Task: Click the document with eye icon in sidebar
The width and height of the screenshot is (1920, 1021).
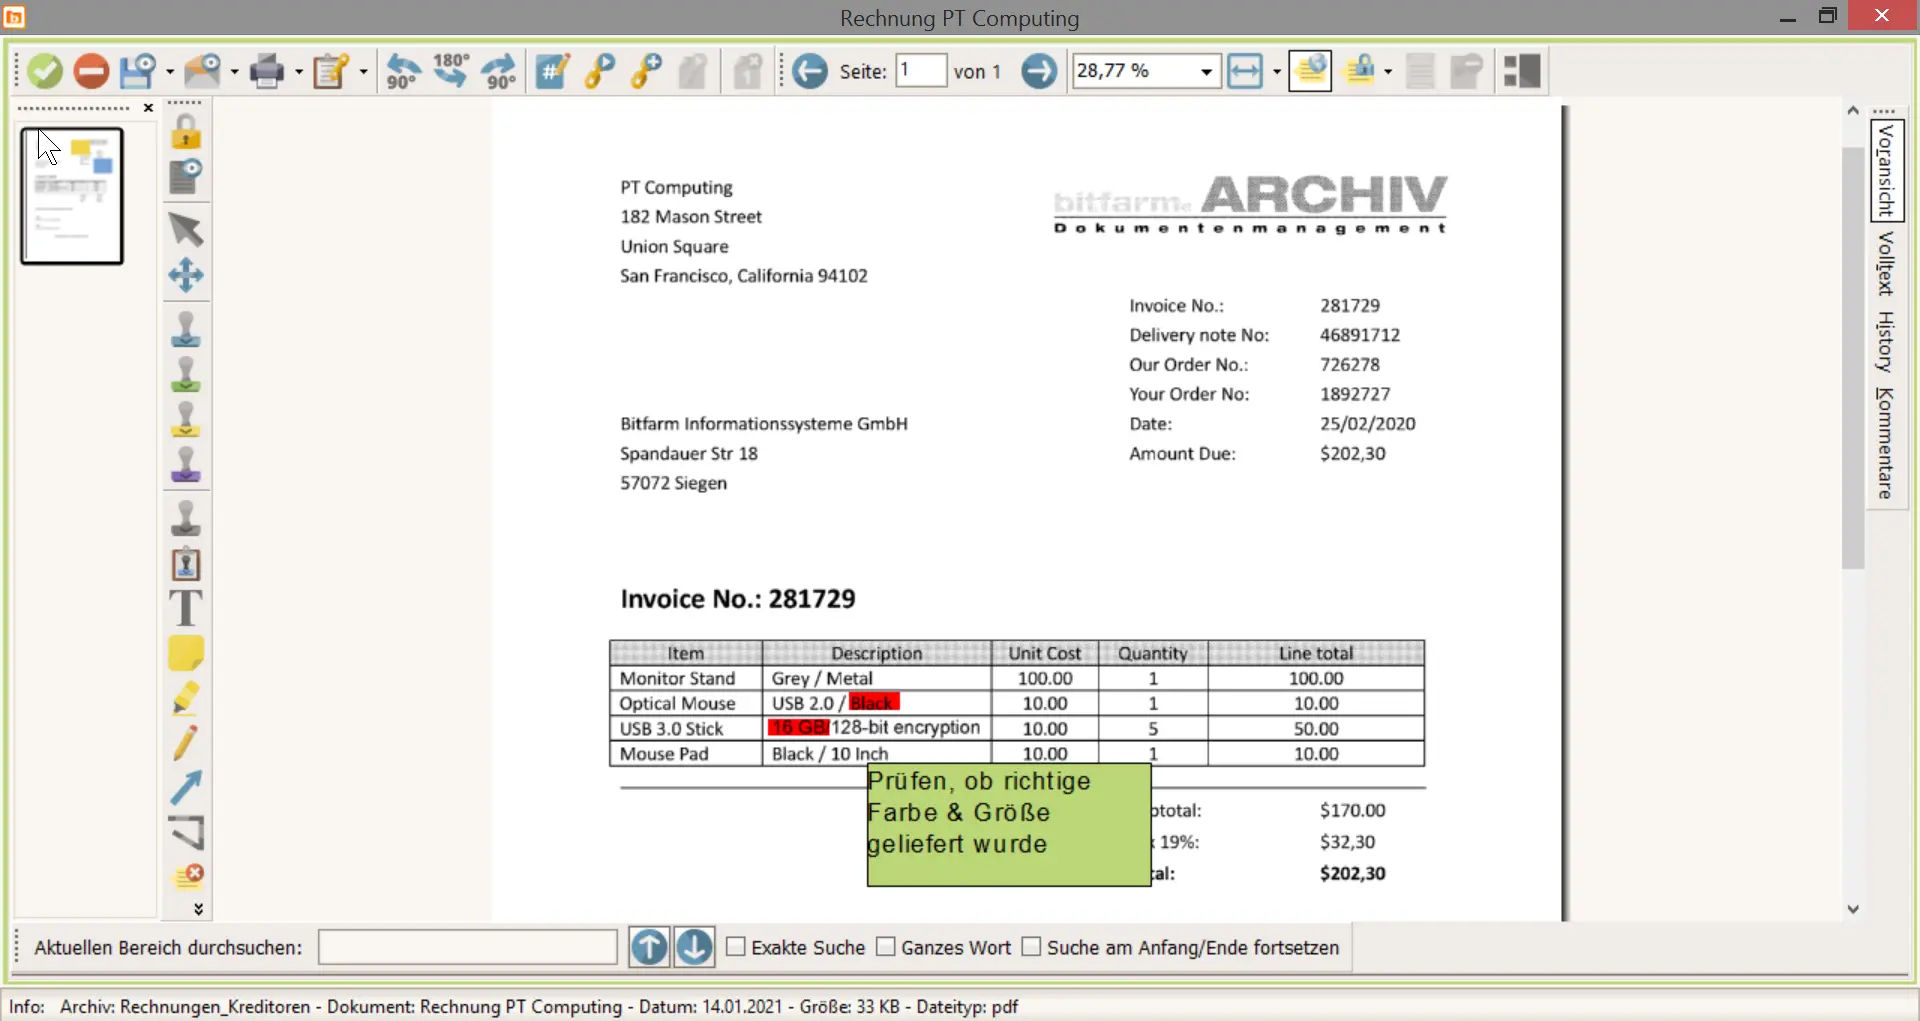Action: [186, 177]
